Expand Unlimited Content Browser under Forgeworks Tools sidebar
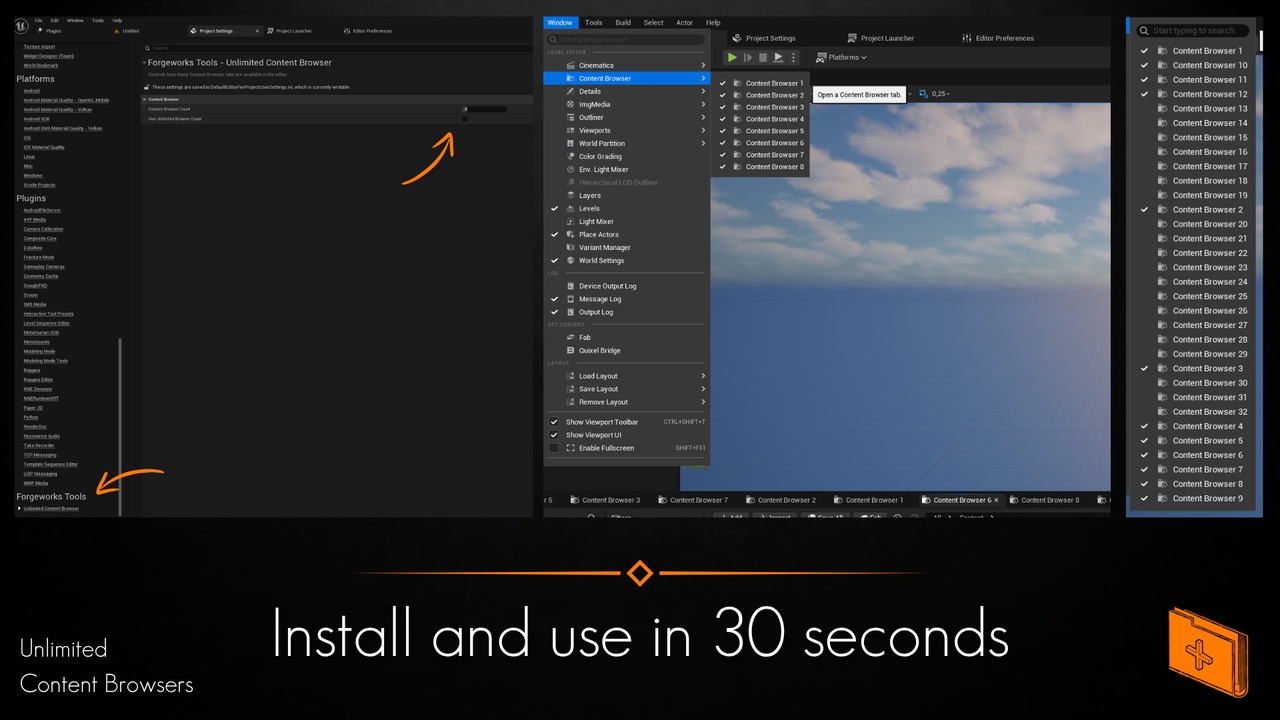The height and width of the screenshot is (720, 1280). 19,509
